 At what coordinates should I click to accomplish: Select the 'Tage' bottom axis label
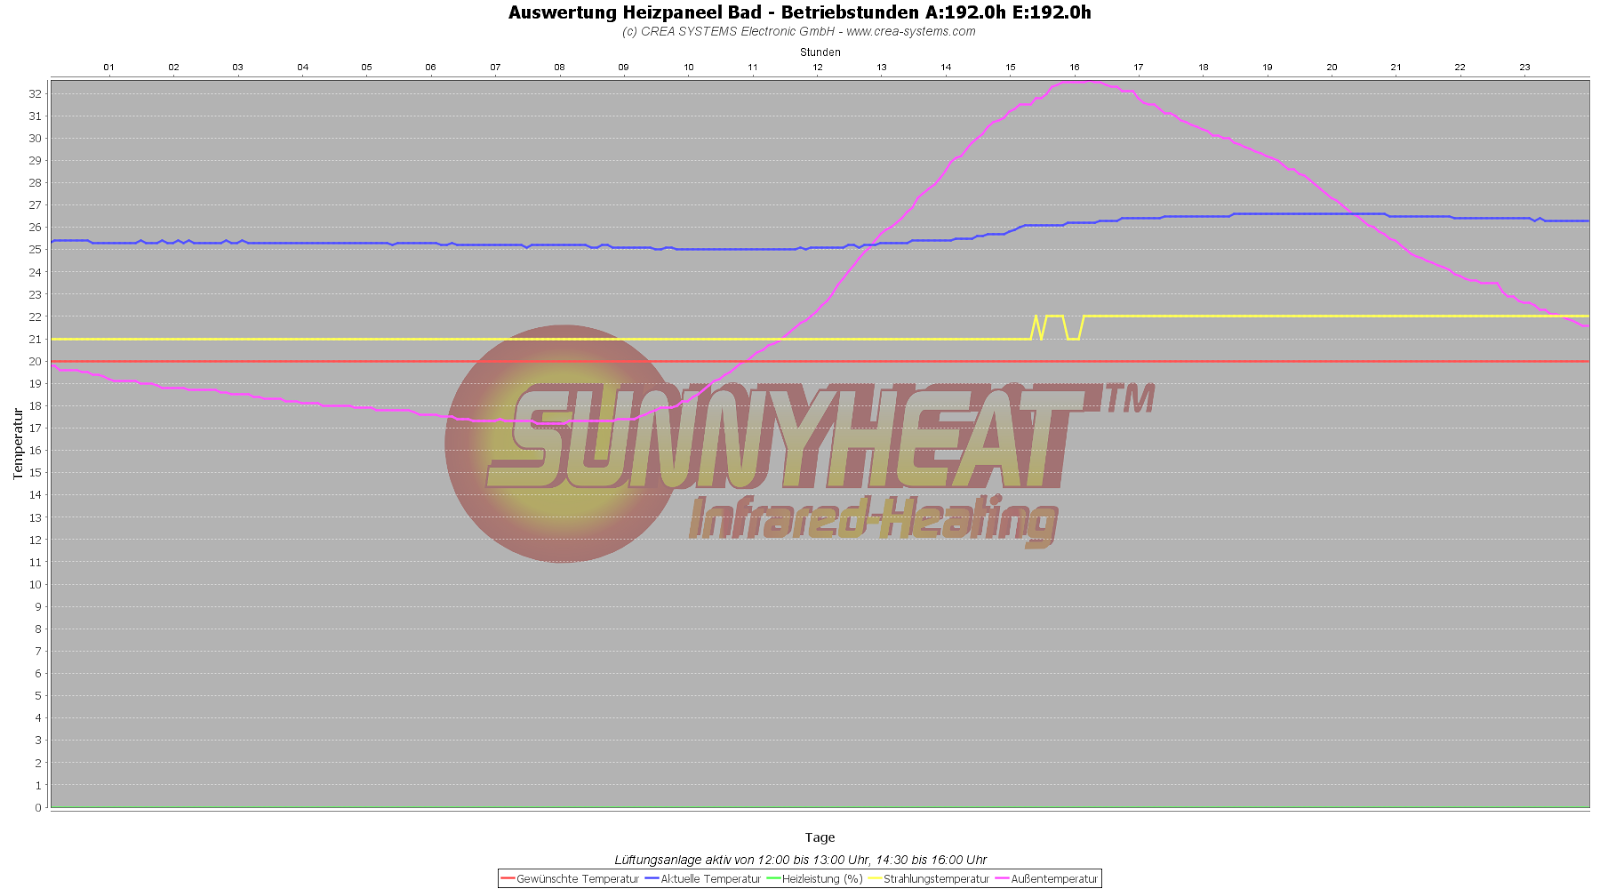(820, 838)
